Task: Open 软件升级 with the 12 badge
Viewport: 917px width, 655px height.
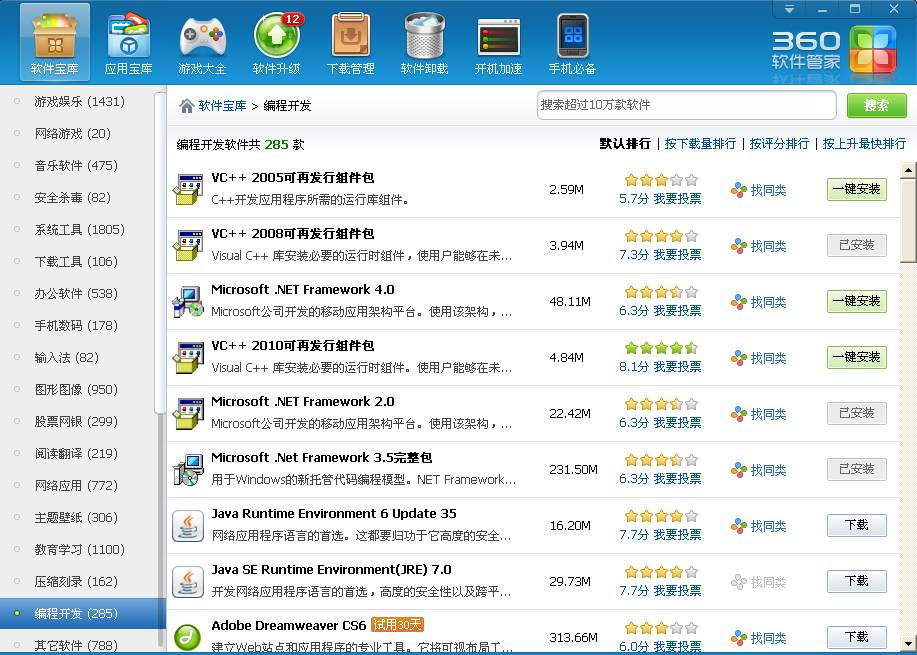Action: [x=276, y=43]
